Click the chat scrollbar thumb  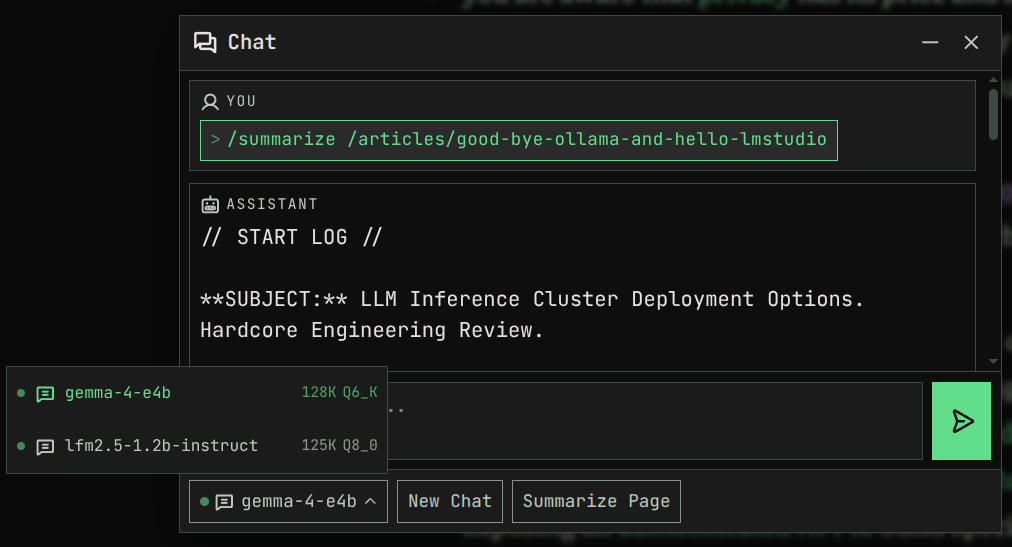tap(993, 114)
